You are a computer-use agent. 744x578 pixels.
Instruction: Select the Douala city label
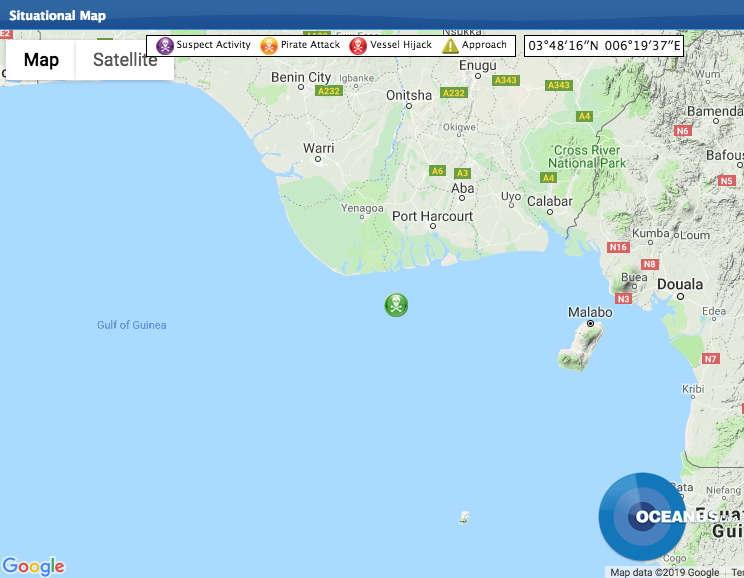coord(680,284)
